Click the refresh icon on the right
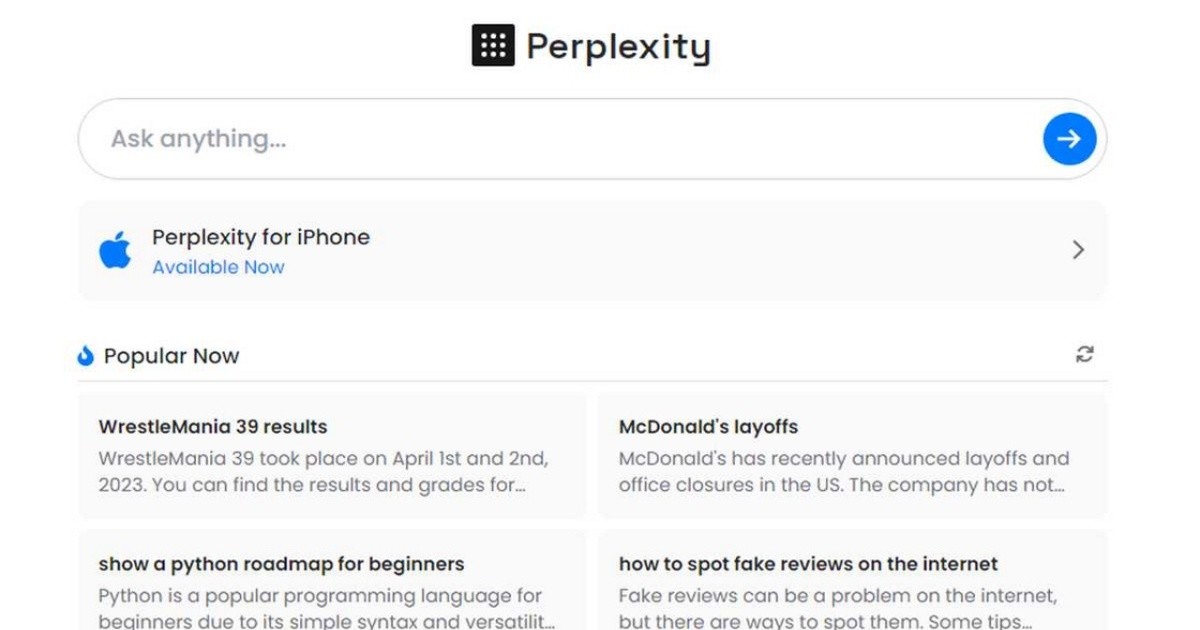The image size is (1200, 630). [1086, 354]
